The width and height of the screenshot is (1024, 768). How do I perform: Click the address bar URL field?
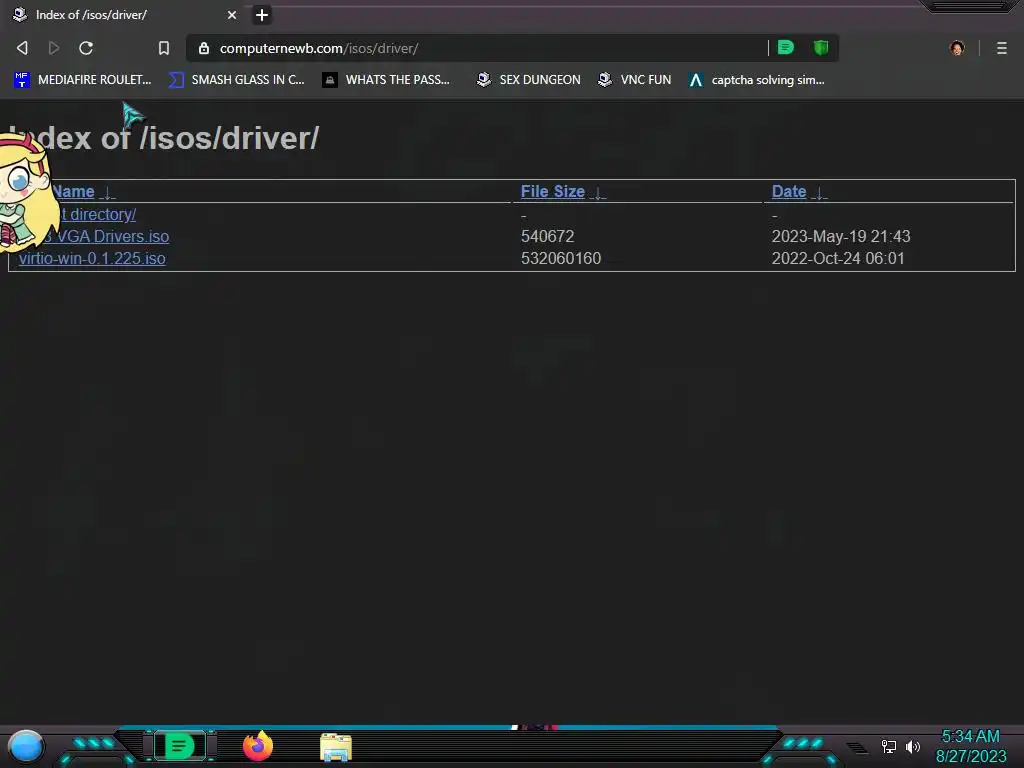click(483, 48)
